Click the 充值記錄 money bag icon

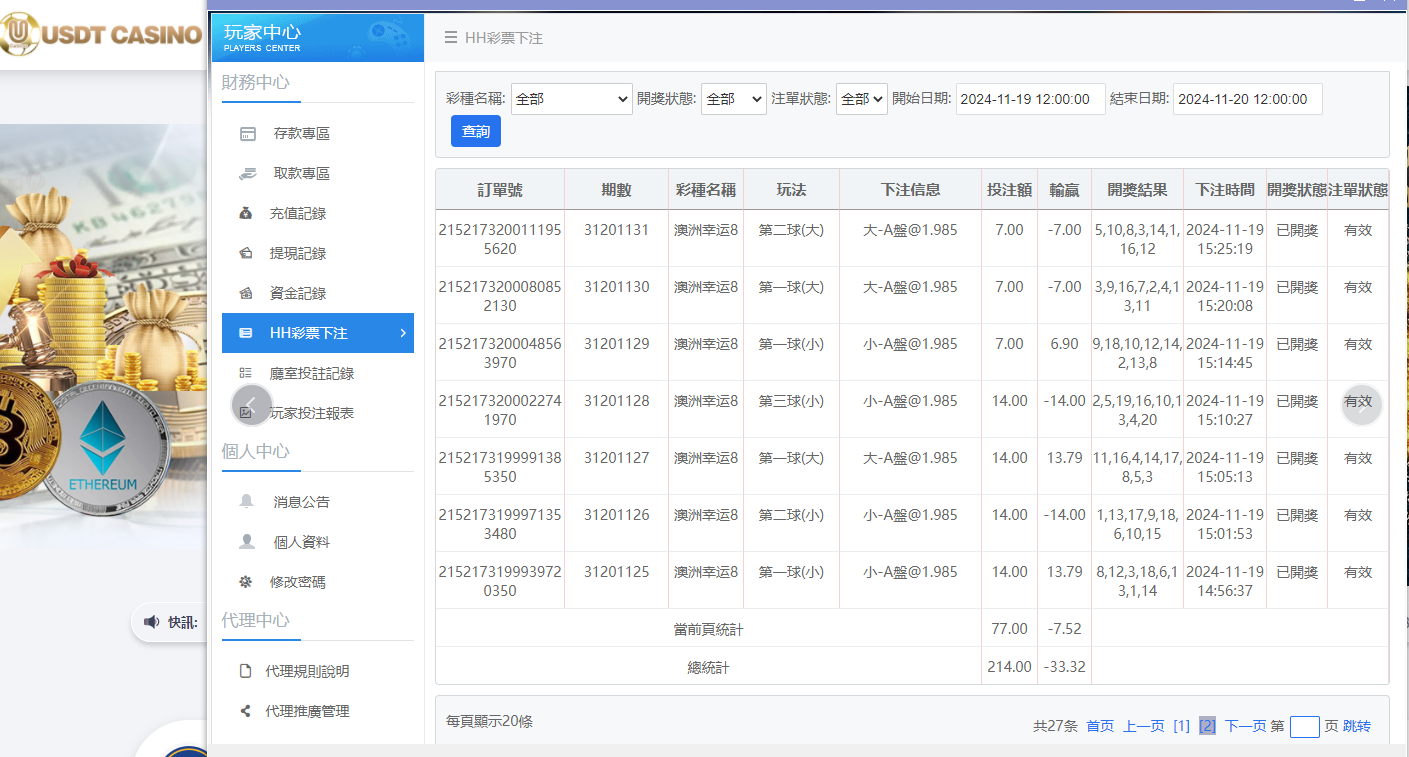[x=247, y=213]
